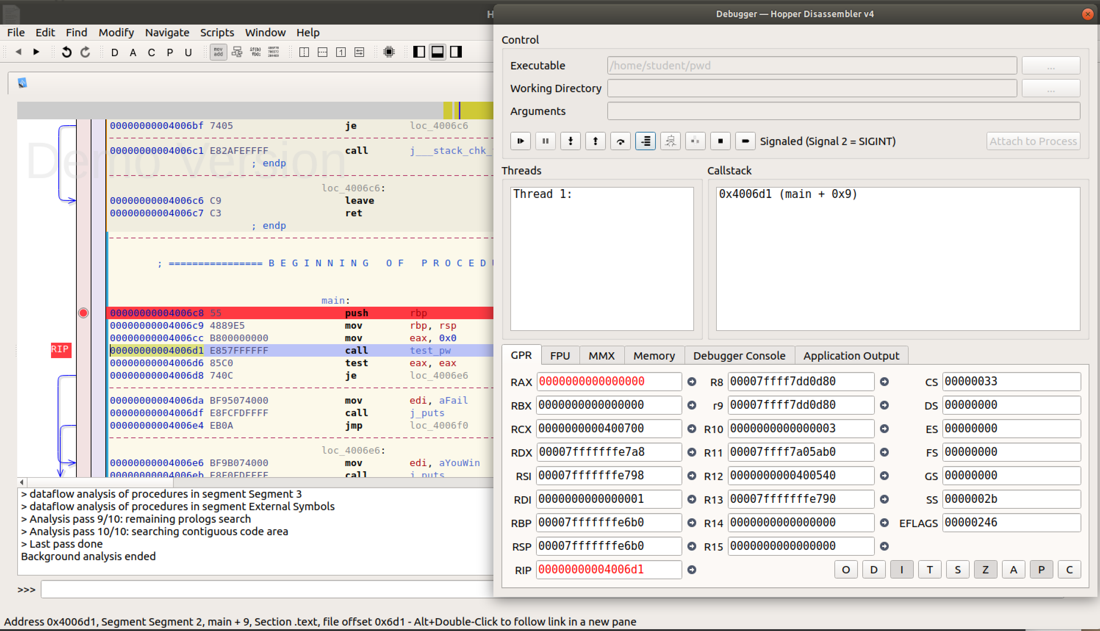Click the debugger continue (play) button
1100x631 pixels.
[x=520, y=141]
